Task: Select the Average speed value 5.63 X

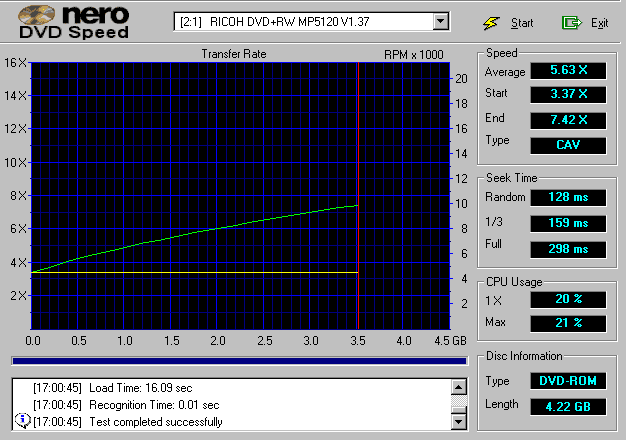Action: [x=568, y=71]
